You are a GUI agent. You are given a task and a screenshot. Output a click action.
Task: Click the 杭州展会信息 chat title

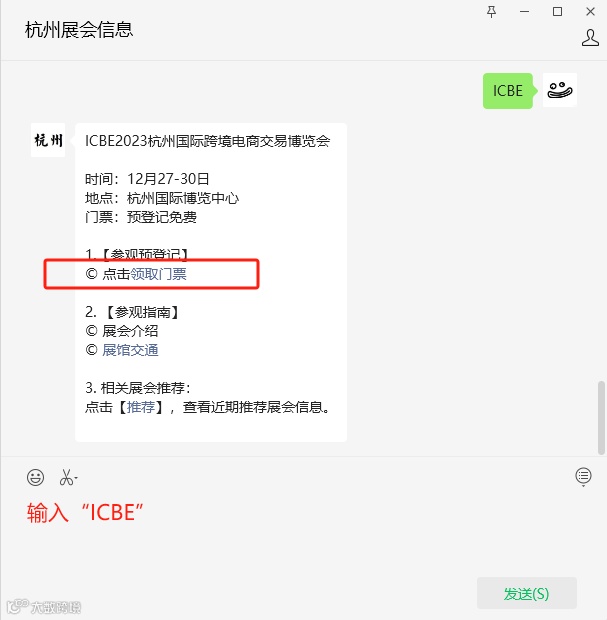79,30
